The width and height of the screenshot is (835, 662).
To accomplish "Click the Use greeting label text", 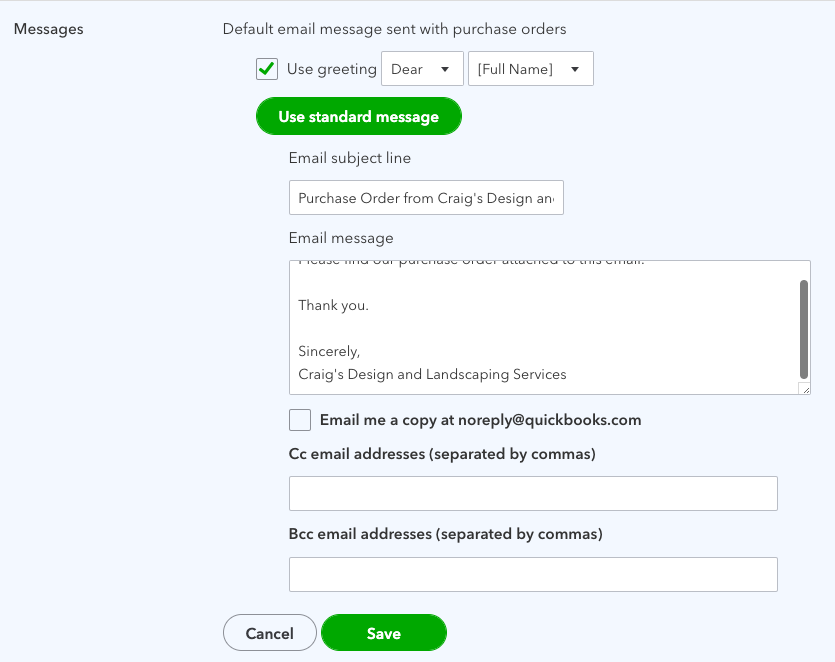I will (x=331, y=69).
